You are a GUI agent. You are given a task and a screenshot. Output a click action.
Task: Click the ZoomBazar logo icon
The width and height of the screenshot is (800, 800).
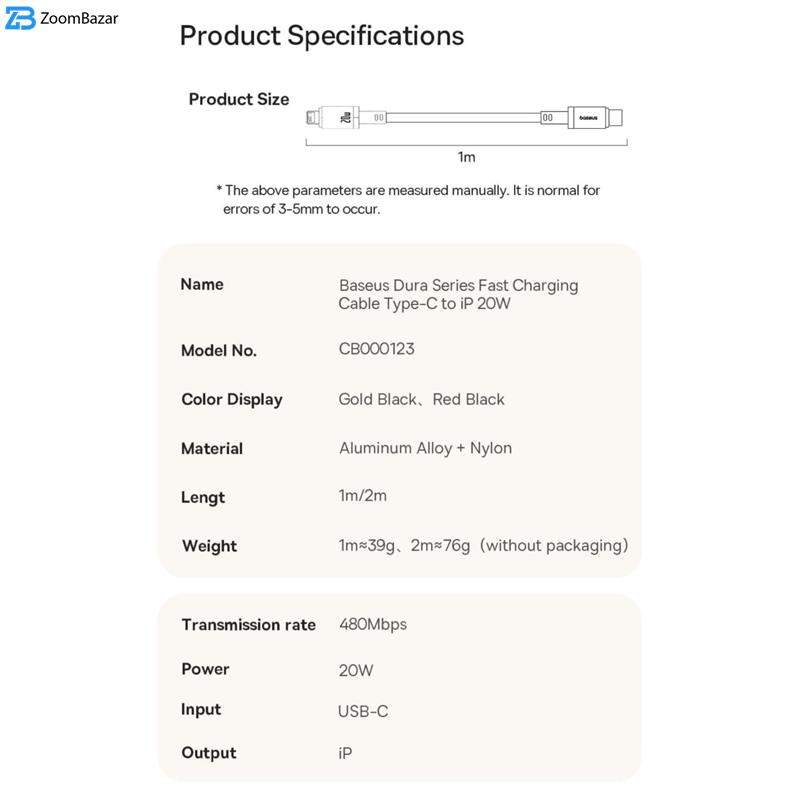pyautogui.click(x=20, y=19)
